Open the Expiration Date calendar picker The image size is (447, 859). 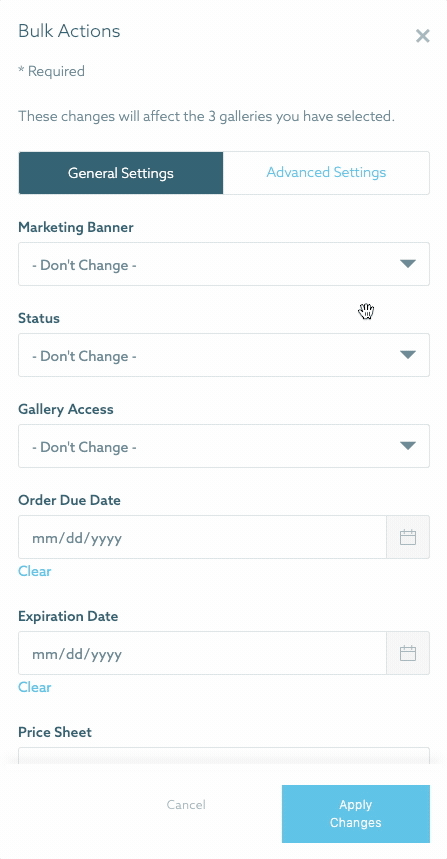pyautogui.click(x=408, y=653)
